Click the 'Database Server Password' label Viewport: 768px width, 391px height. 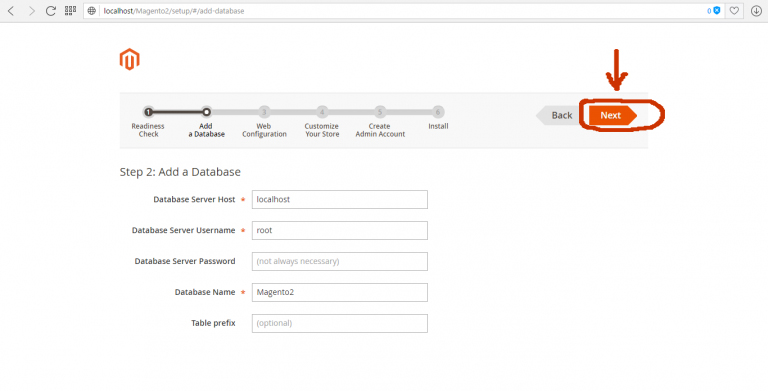coord(185,261)
